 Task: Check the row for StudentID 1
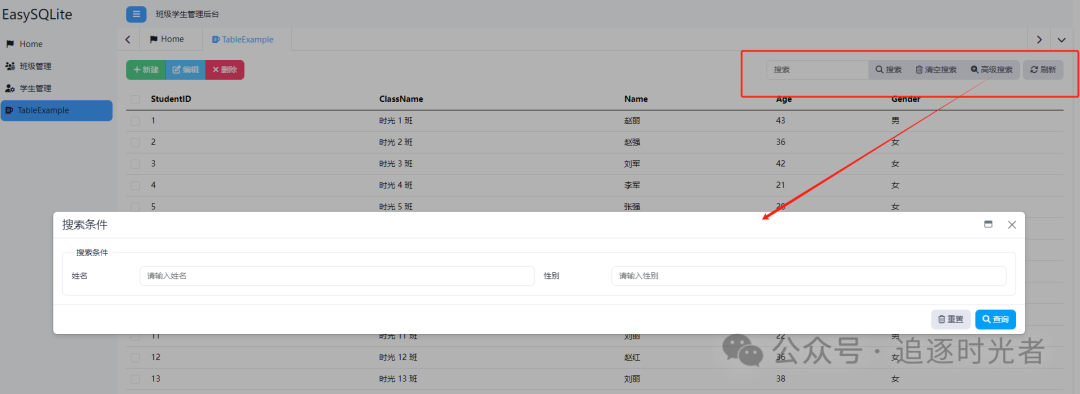pos(135,121)
